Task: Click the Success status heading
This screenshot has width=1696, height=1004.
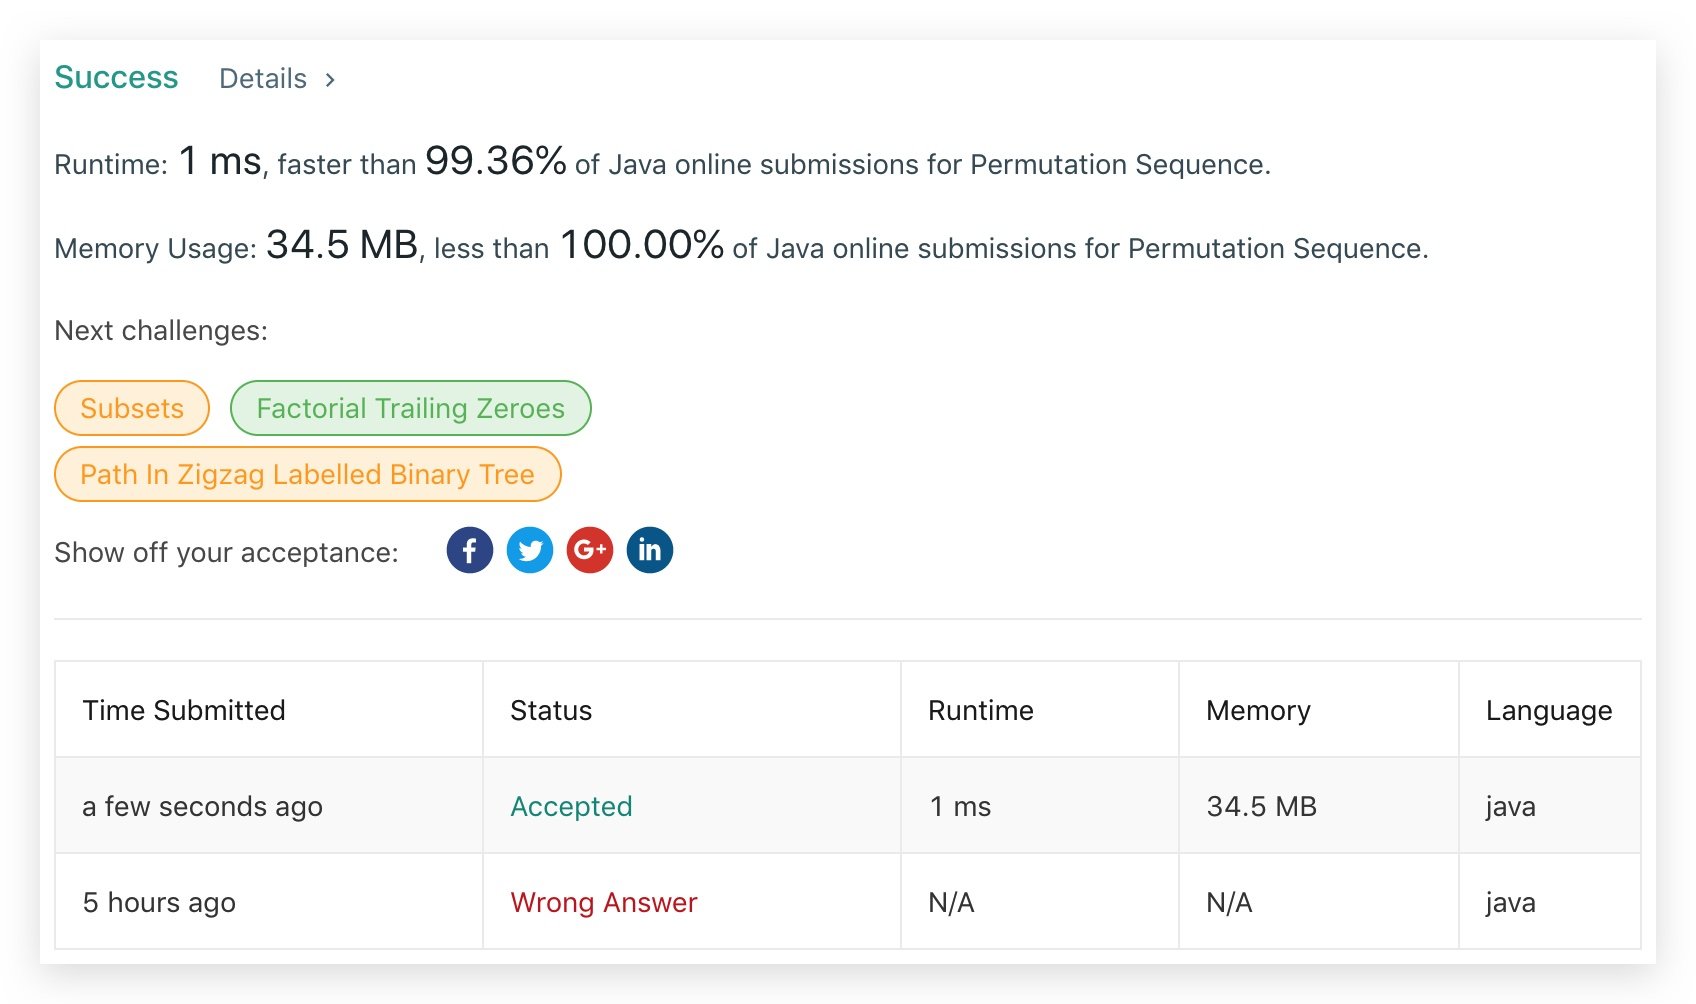Action: coord(116,77)
